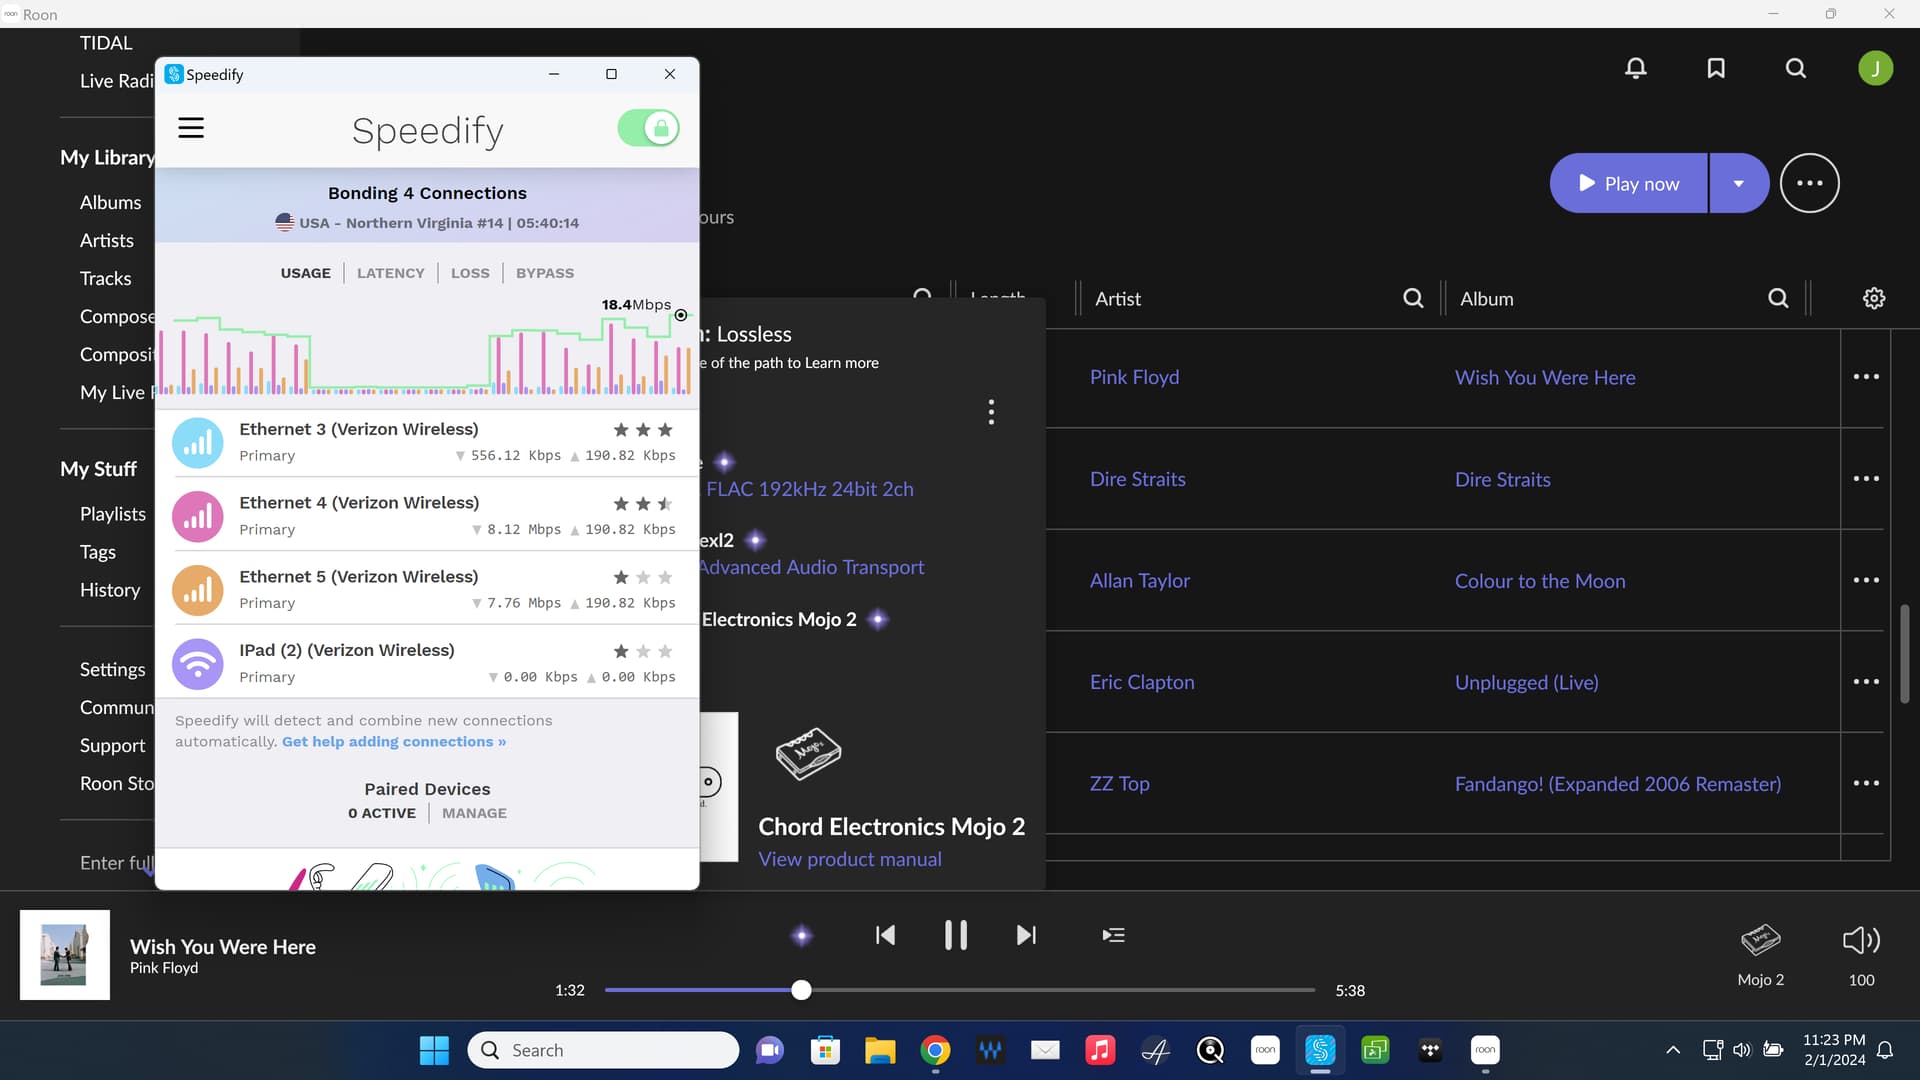Open the volume control showing 100

pos(1861,953)
